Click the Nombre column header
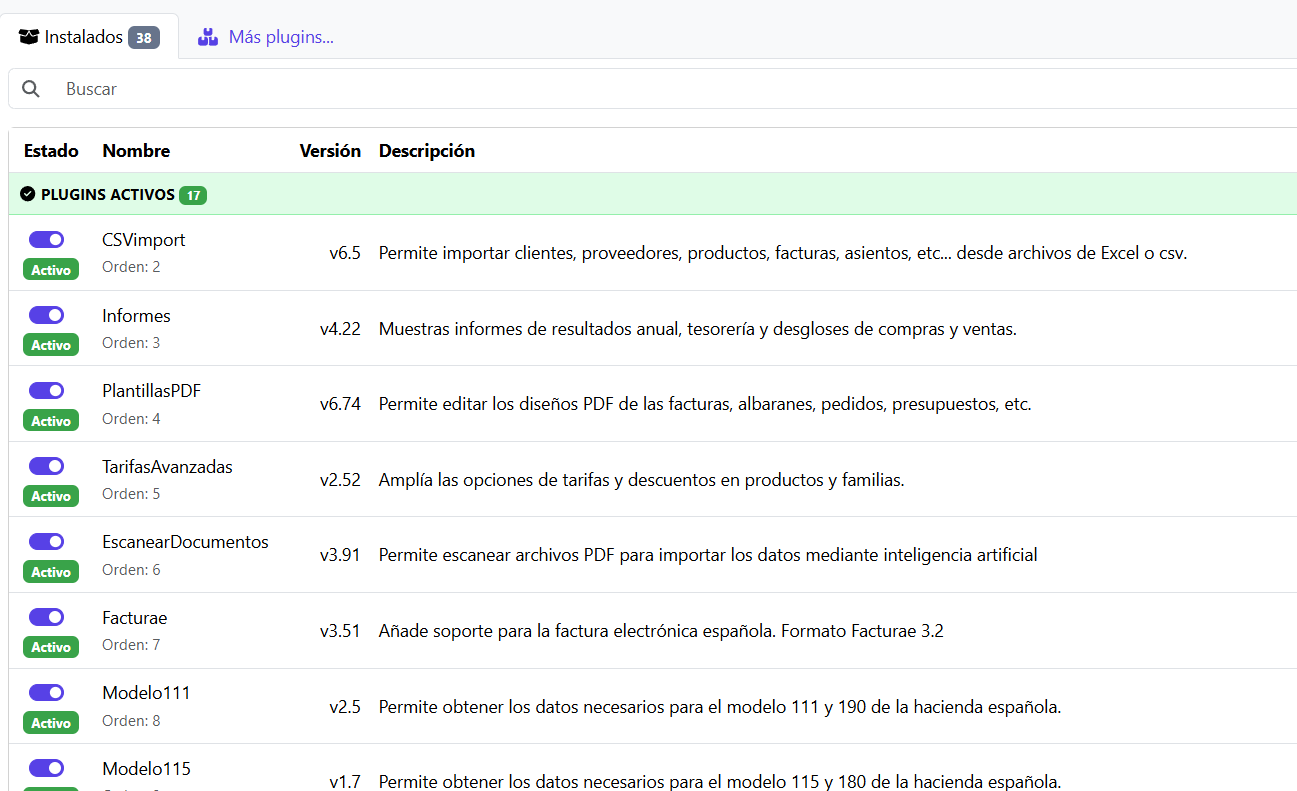Image resolution: width=1297 pixels, height=791 pixels. pos(136,151)
